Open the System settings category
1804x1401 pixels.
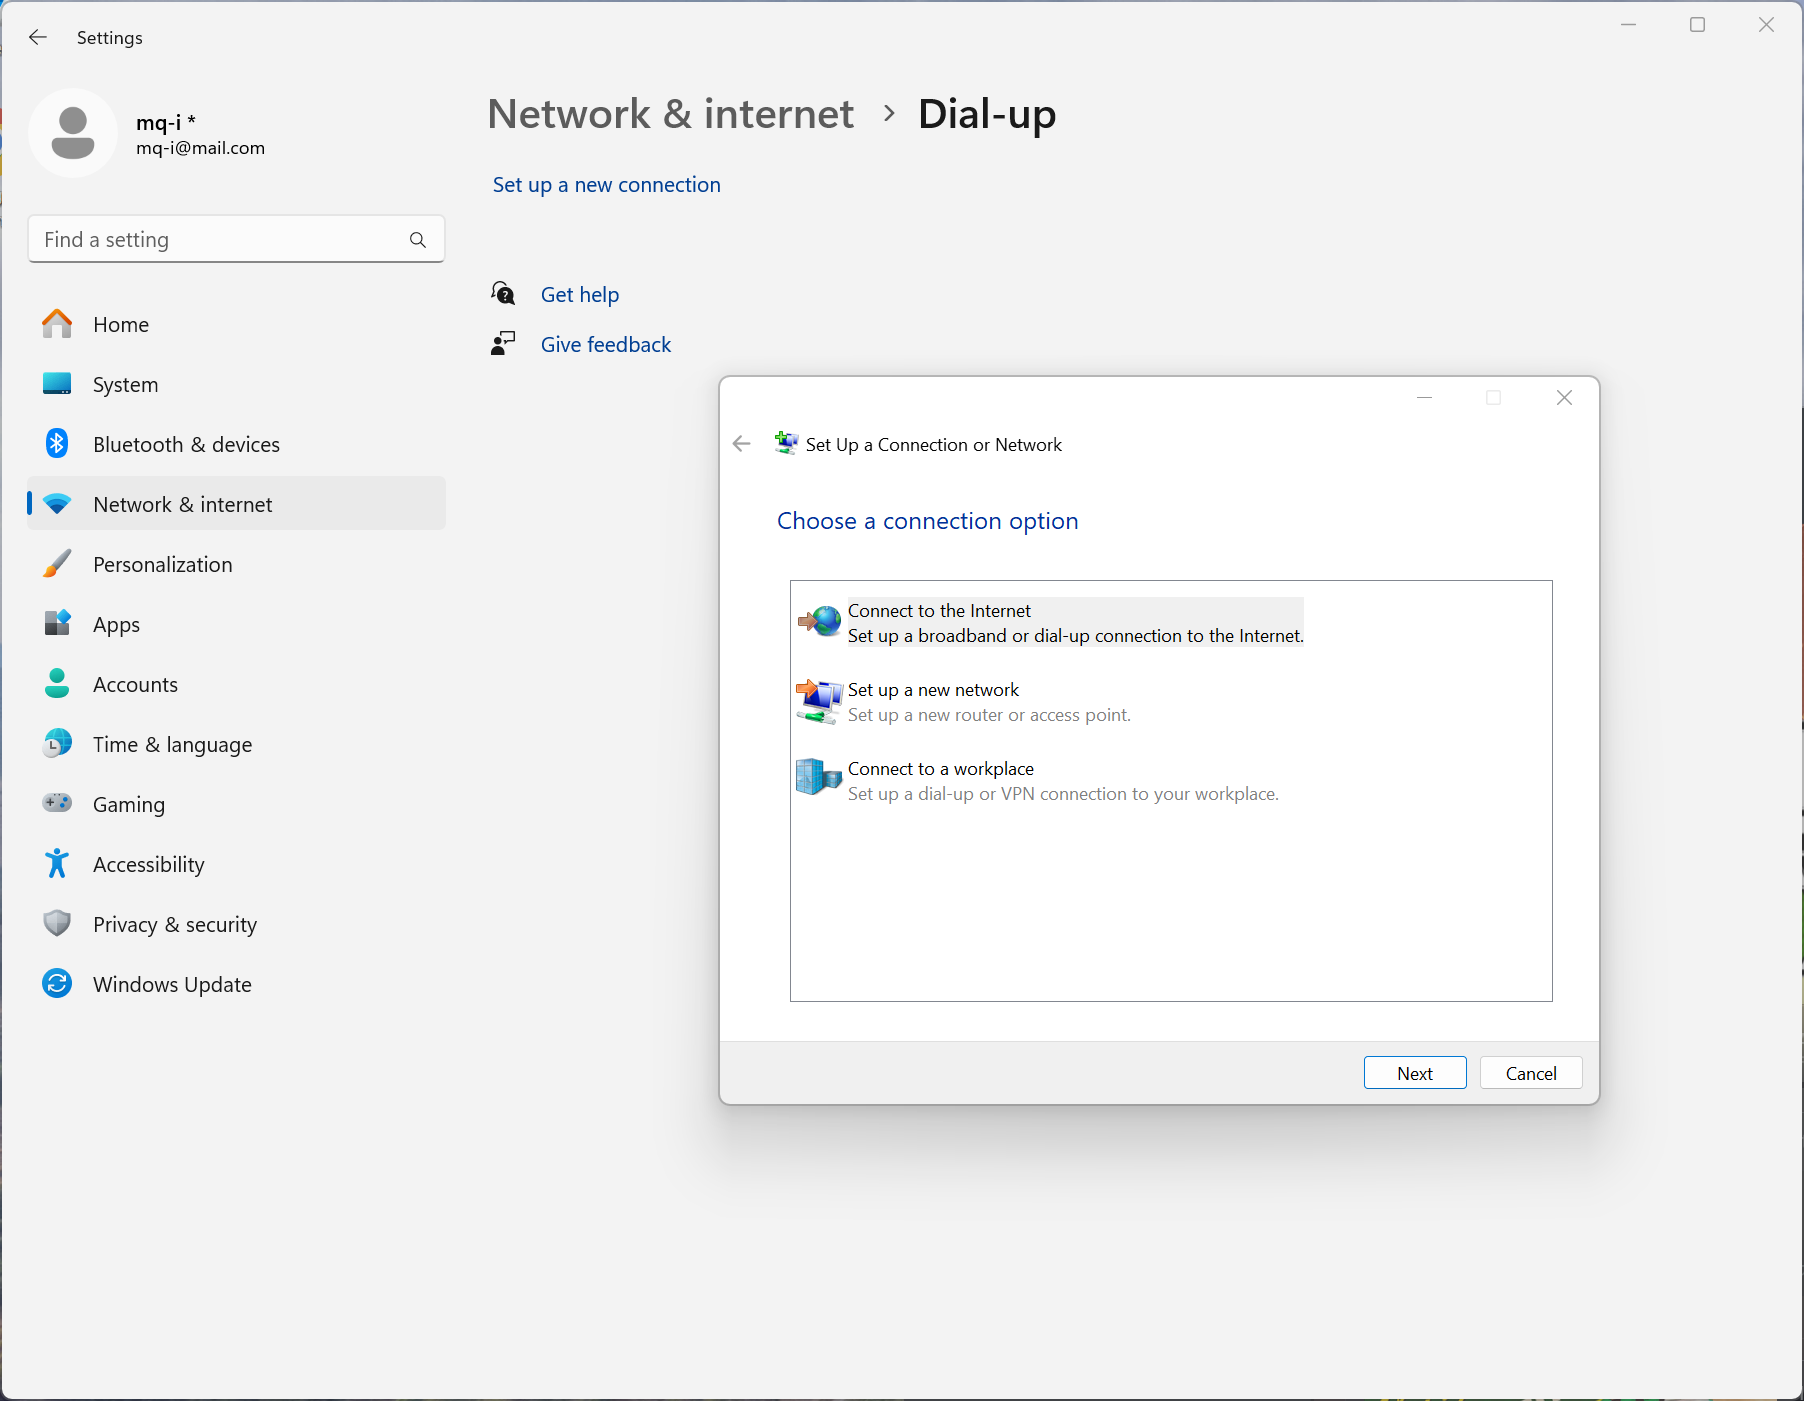[237, 384]
